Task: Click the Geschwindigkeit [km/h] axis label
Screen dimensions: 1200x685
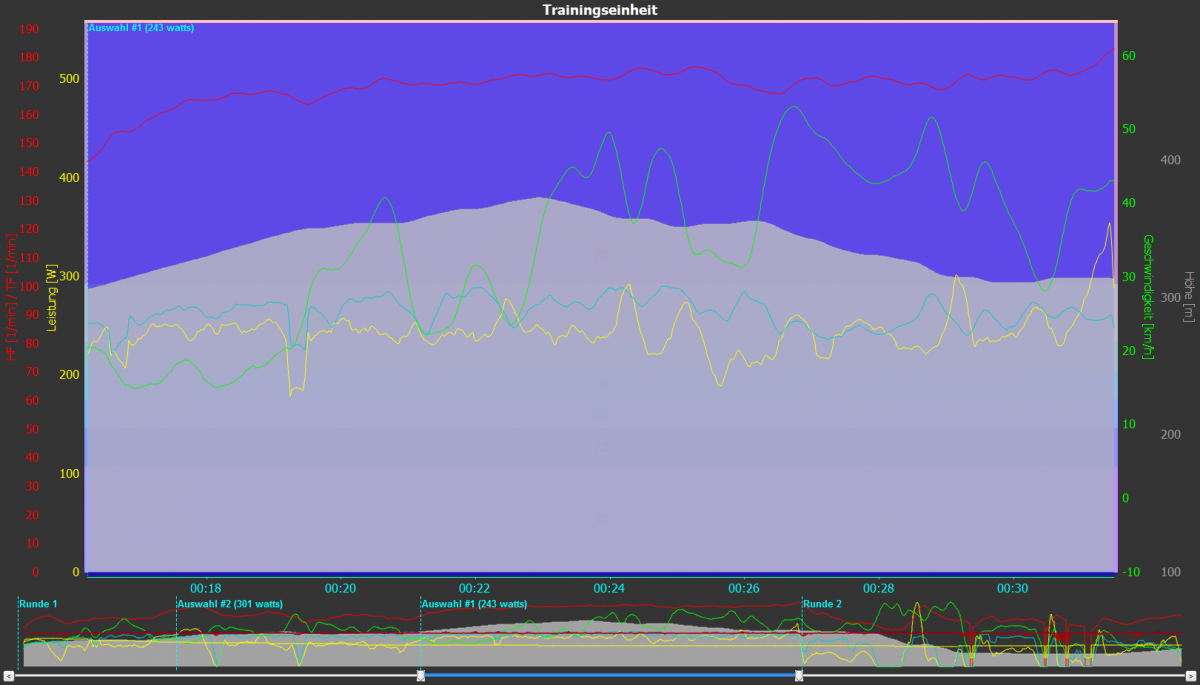Action: 1148,297
